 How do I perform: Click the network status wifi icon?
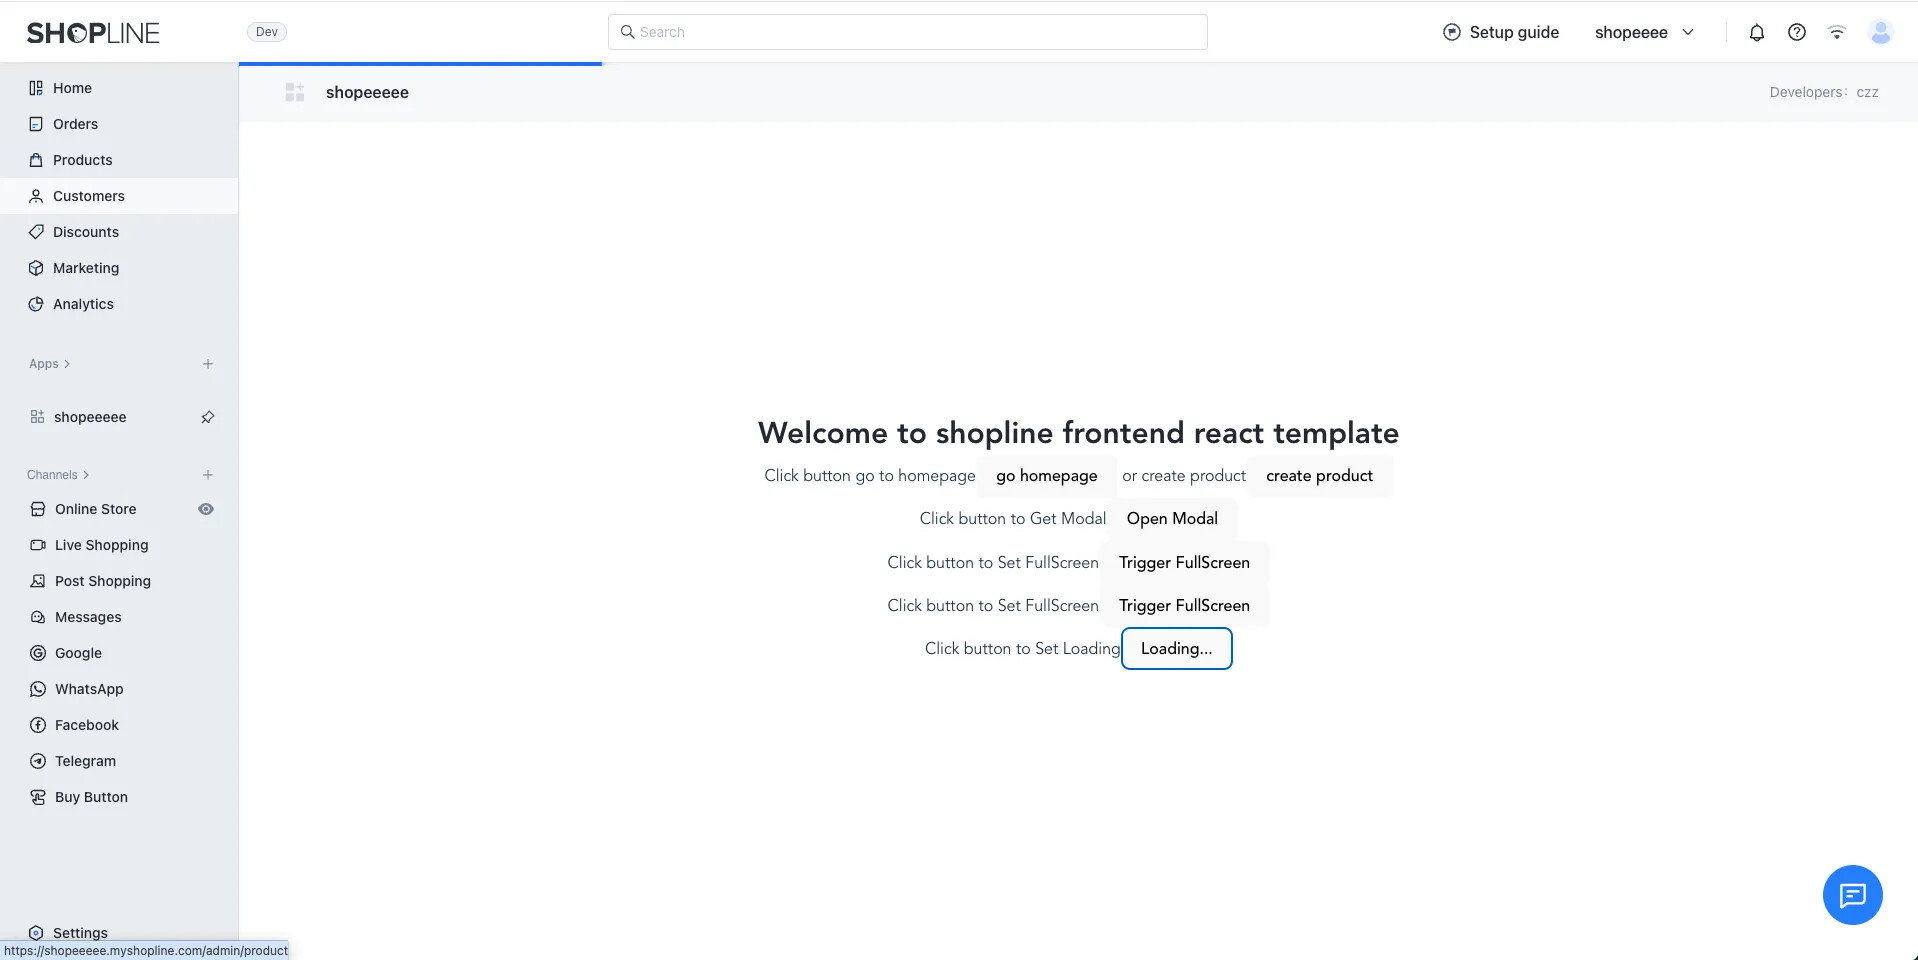[x=1836, y=33]
